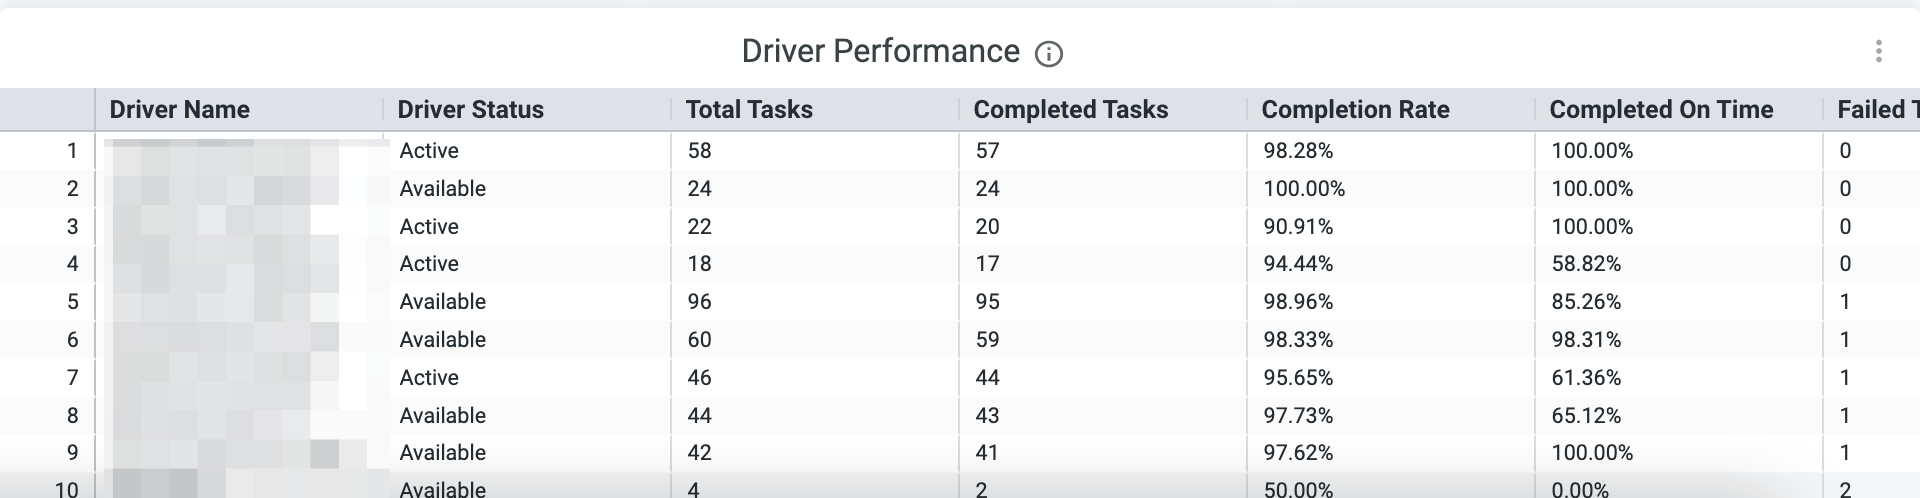Click the 58.82% completed on time cell
Screen dimensions: 1920x498
(x=1586, y=264)
